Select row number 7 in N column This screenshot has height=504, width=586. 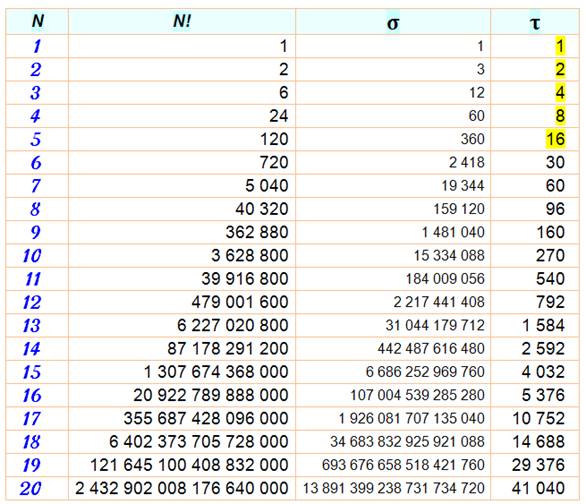tap(36, 186)
